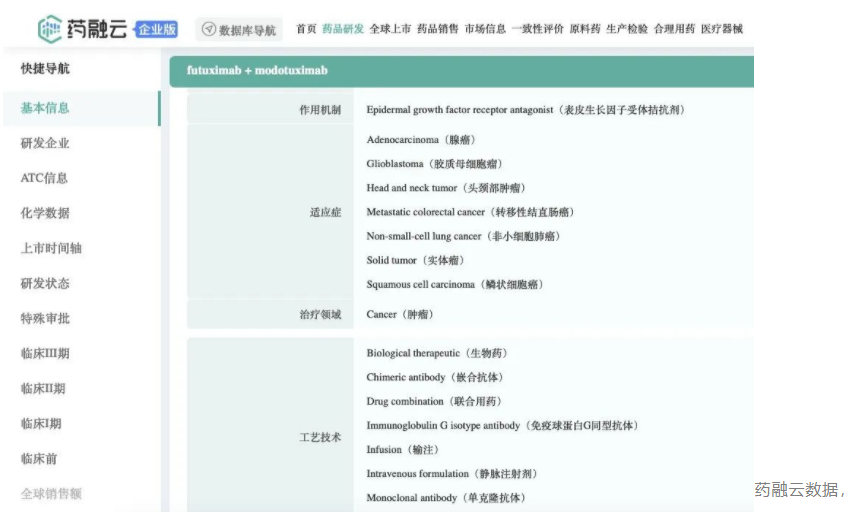Select 一致性评价 in the top navigation
This screenshot has width=858, height=514.
click(x=537, y=29)
